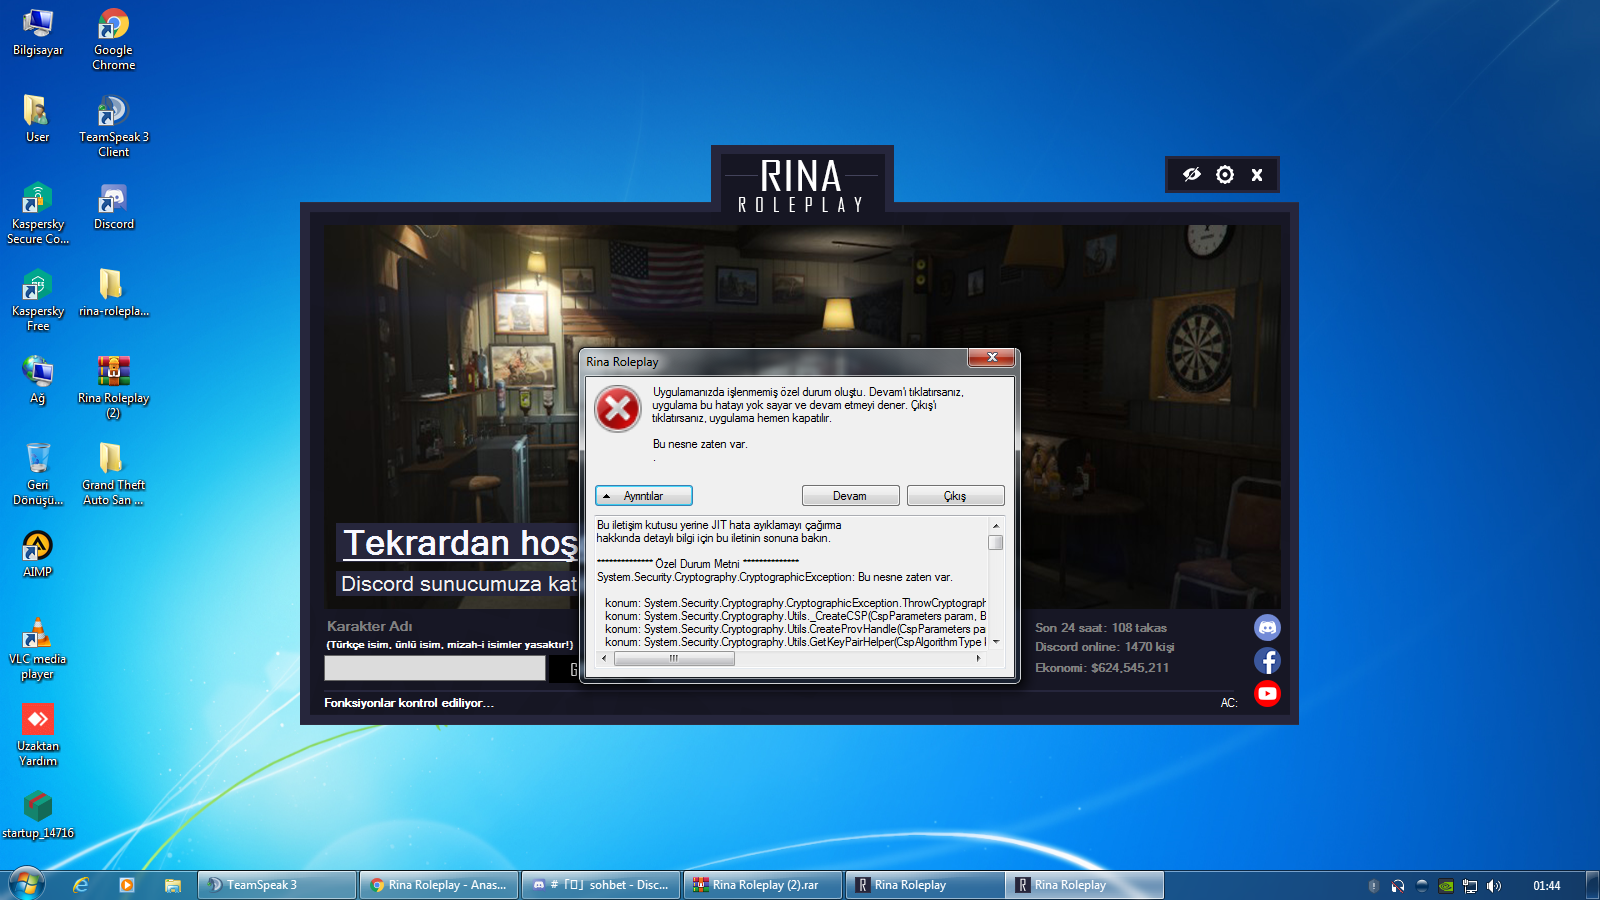Click the vertical scrollbar thumb in error details
Screen dimensions: 1600x900
(x=995, y=542)
